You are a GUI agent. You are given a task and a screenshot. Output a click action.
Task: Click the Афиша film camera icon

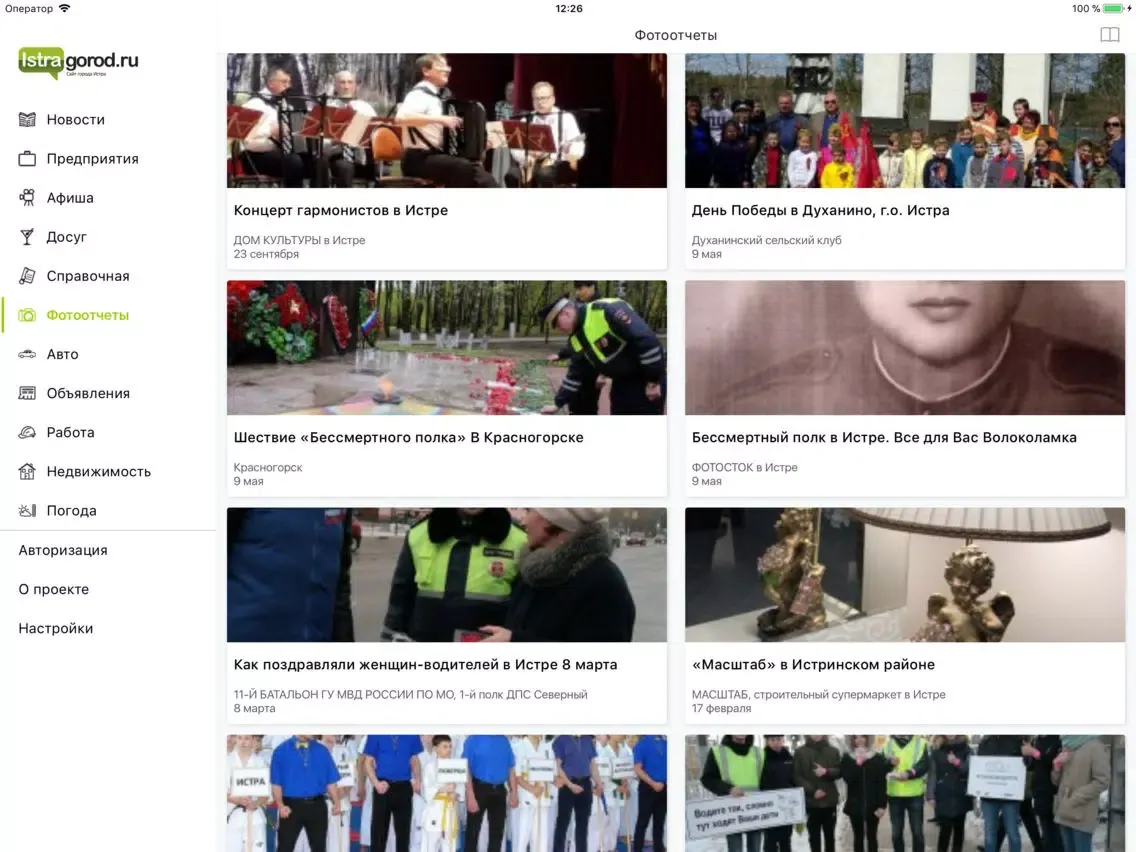(27, 198)
